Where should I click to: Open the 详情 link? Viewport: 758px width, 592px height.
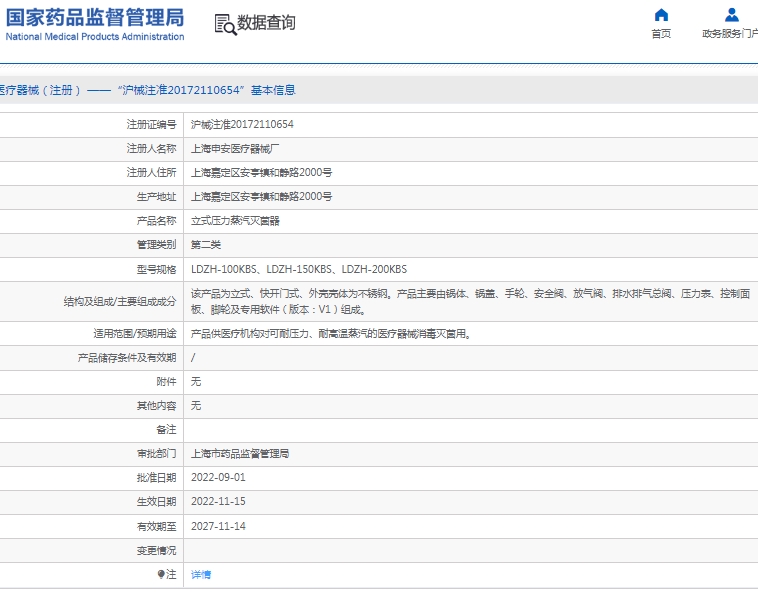click(x=201, y=575)
